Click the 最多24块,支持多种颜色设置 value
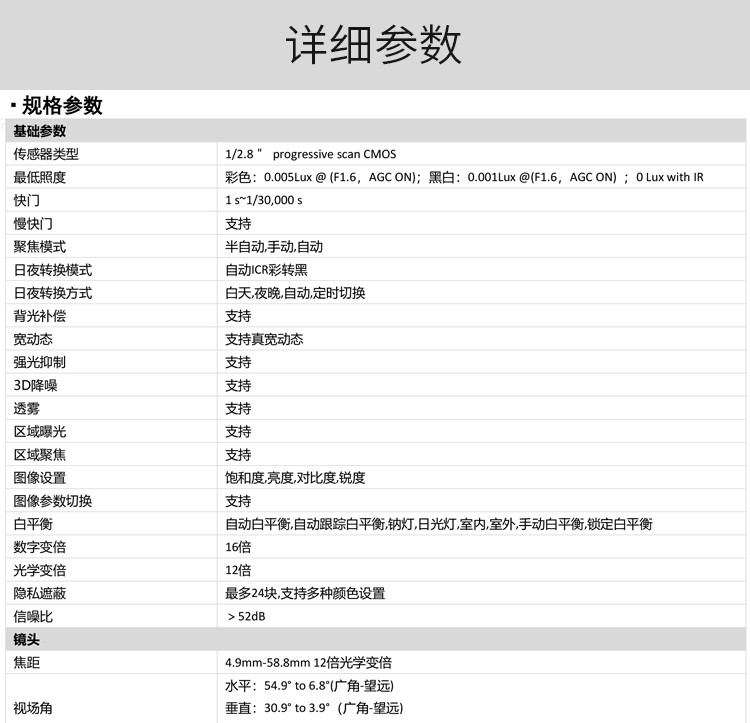Image resolution: width=750 pixels, height=723 pixels. point(305,593)
